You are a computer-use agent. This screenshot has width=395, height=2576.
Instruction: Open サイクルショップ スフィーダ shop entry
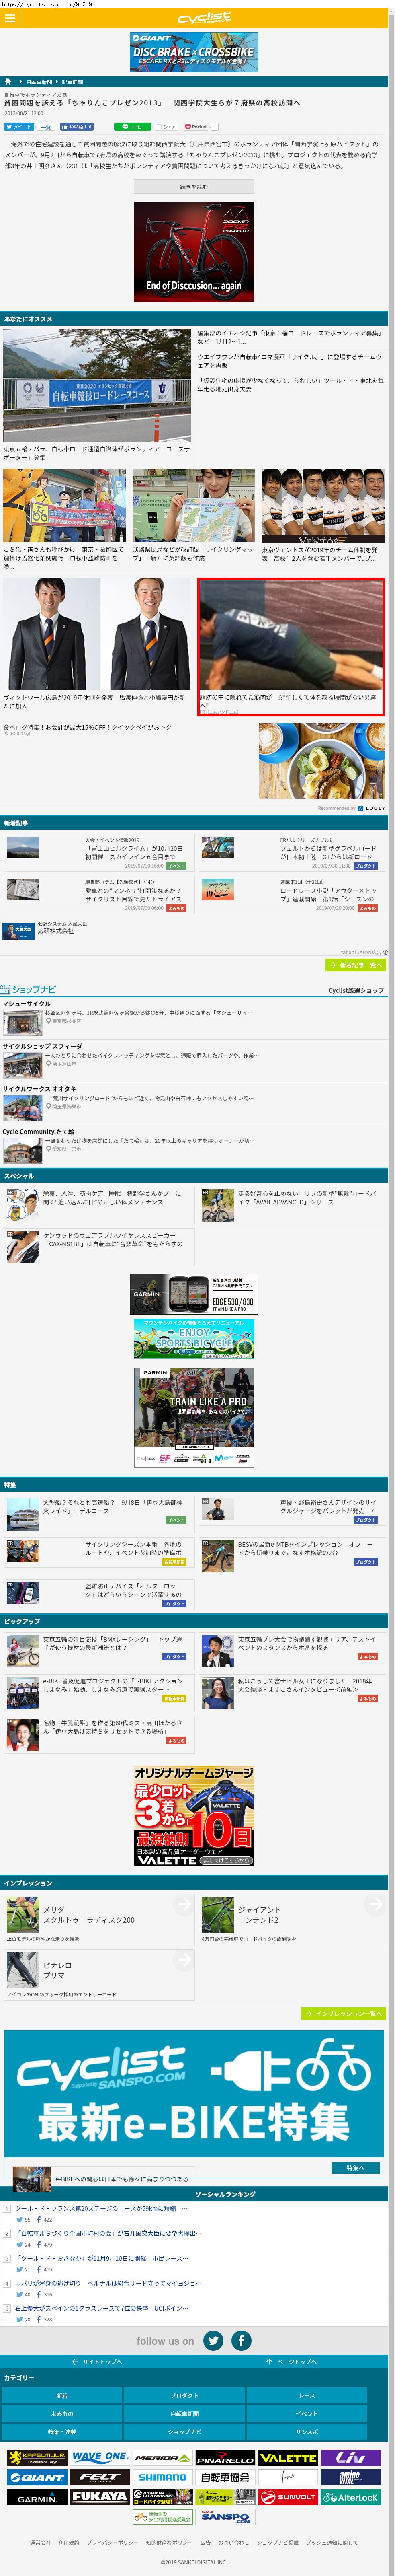tap(194, 1059)
